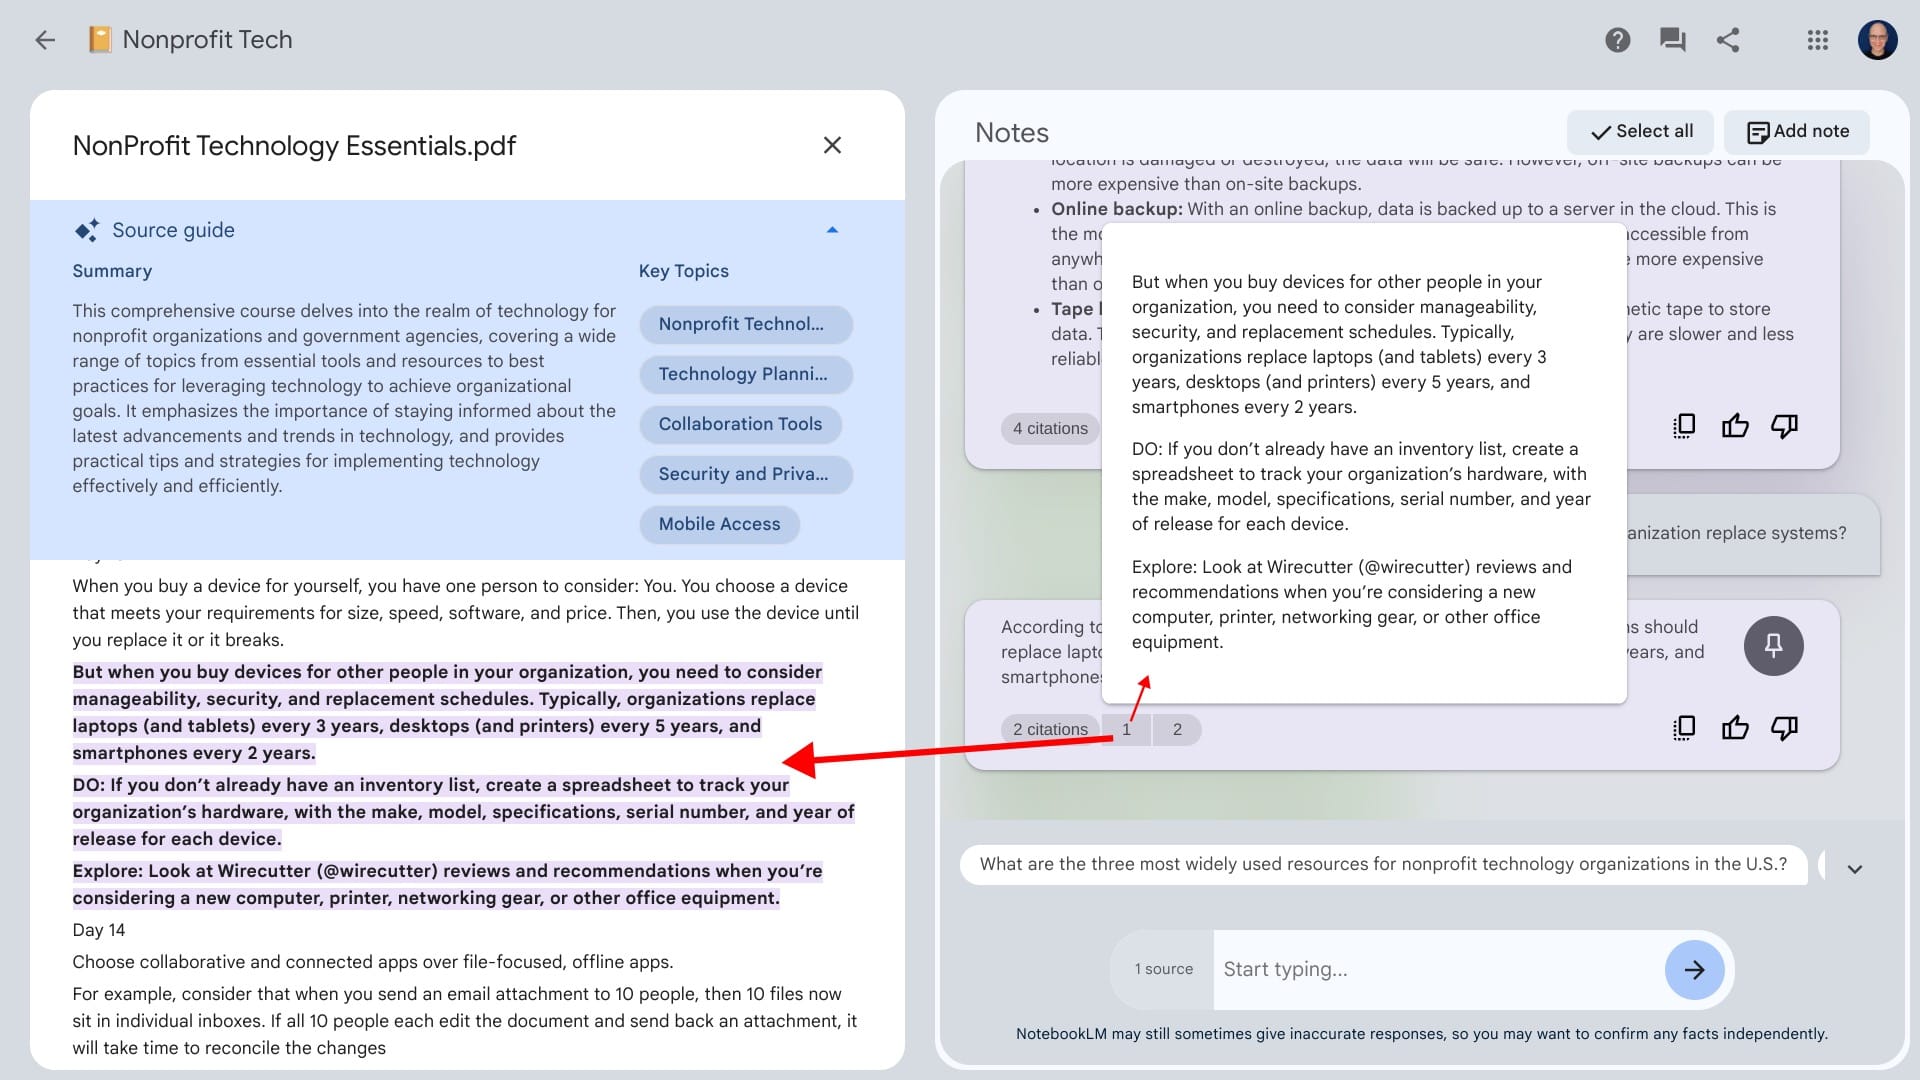Click the source paragraph 'Choose collaborative and connected apps'
Image resolution: width=1920 pixels, height=1080 pixels.
372,962
